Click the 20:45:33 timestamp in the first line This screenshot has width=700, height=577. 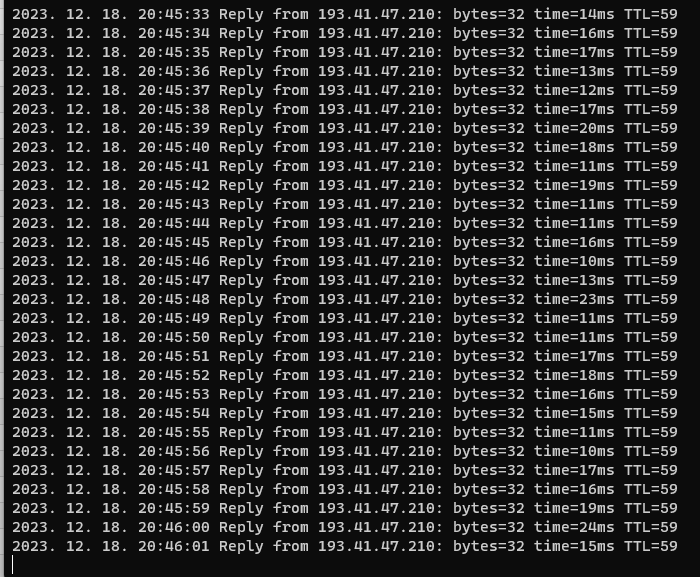[174, 14]
